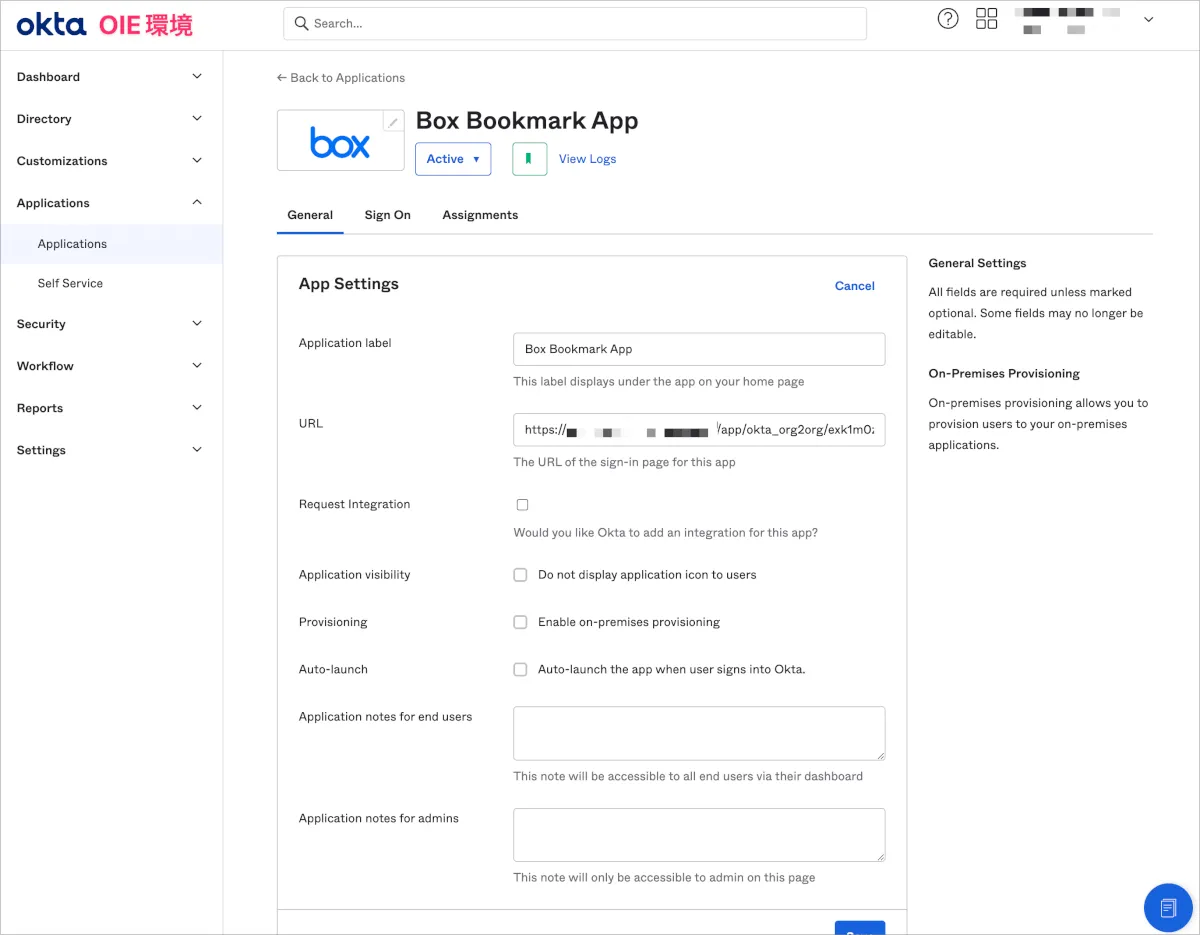
Task: Click the Box app logo image
Action: pos(340,142)
